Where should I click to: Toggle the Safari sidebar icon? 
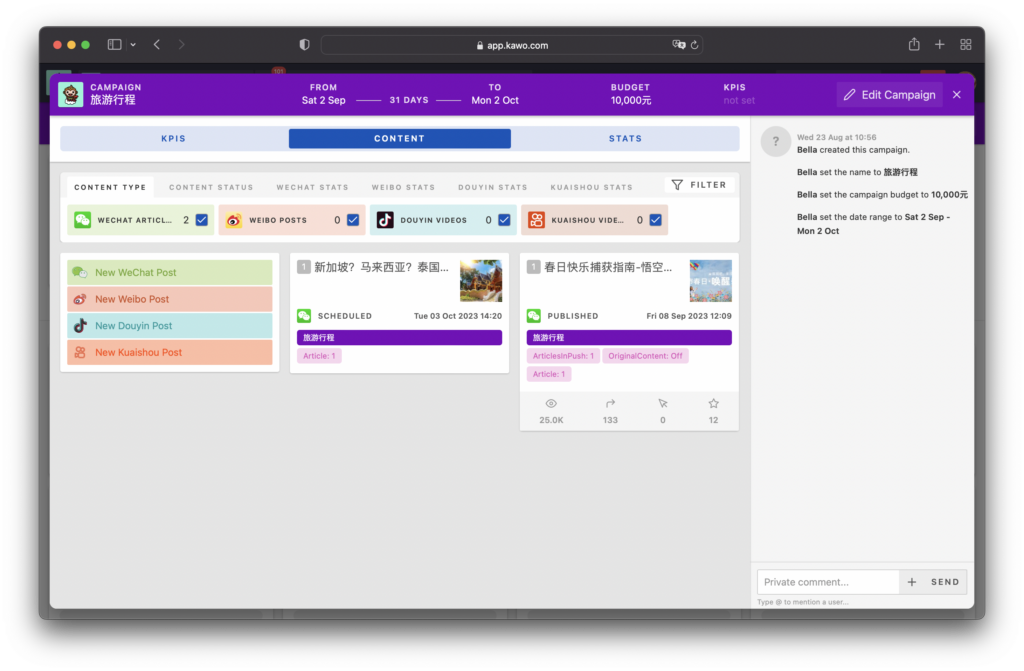(114, 44)
